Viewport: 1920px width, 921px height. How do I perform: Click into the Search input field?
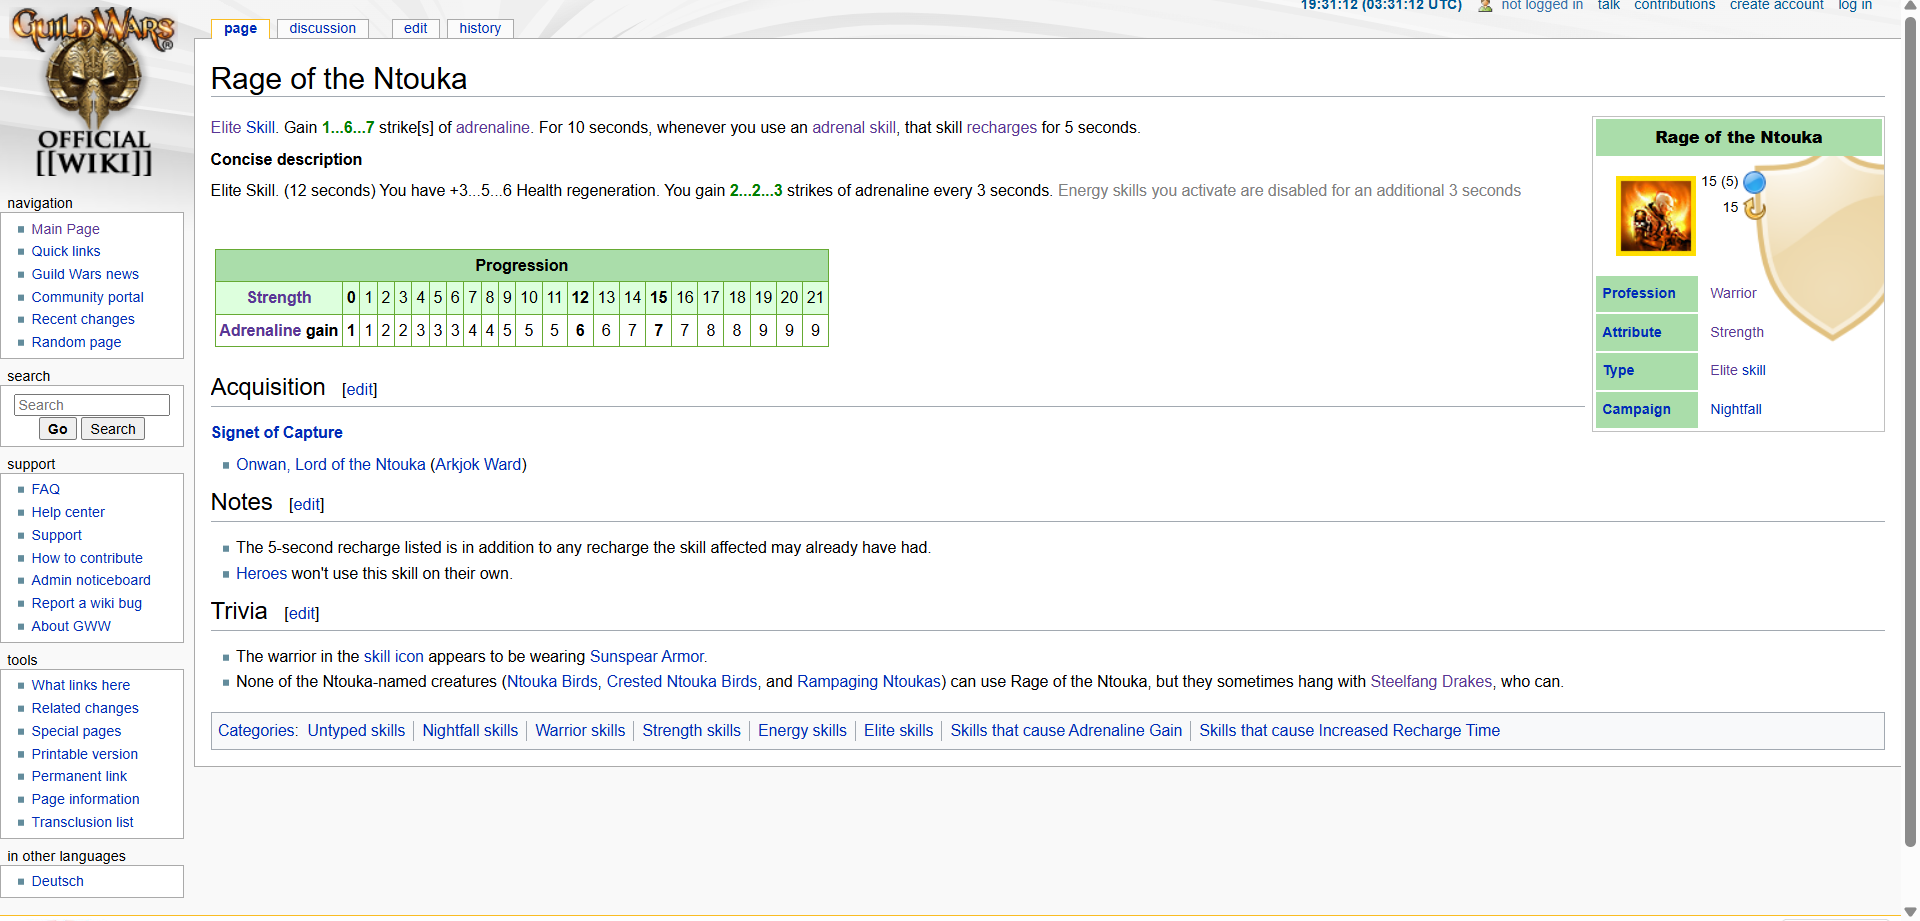[92, 405]
